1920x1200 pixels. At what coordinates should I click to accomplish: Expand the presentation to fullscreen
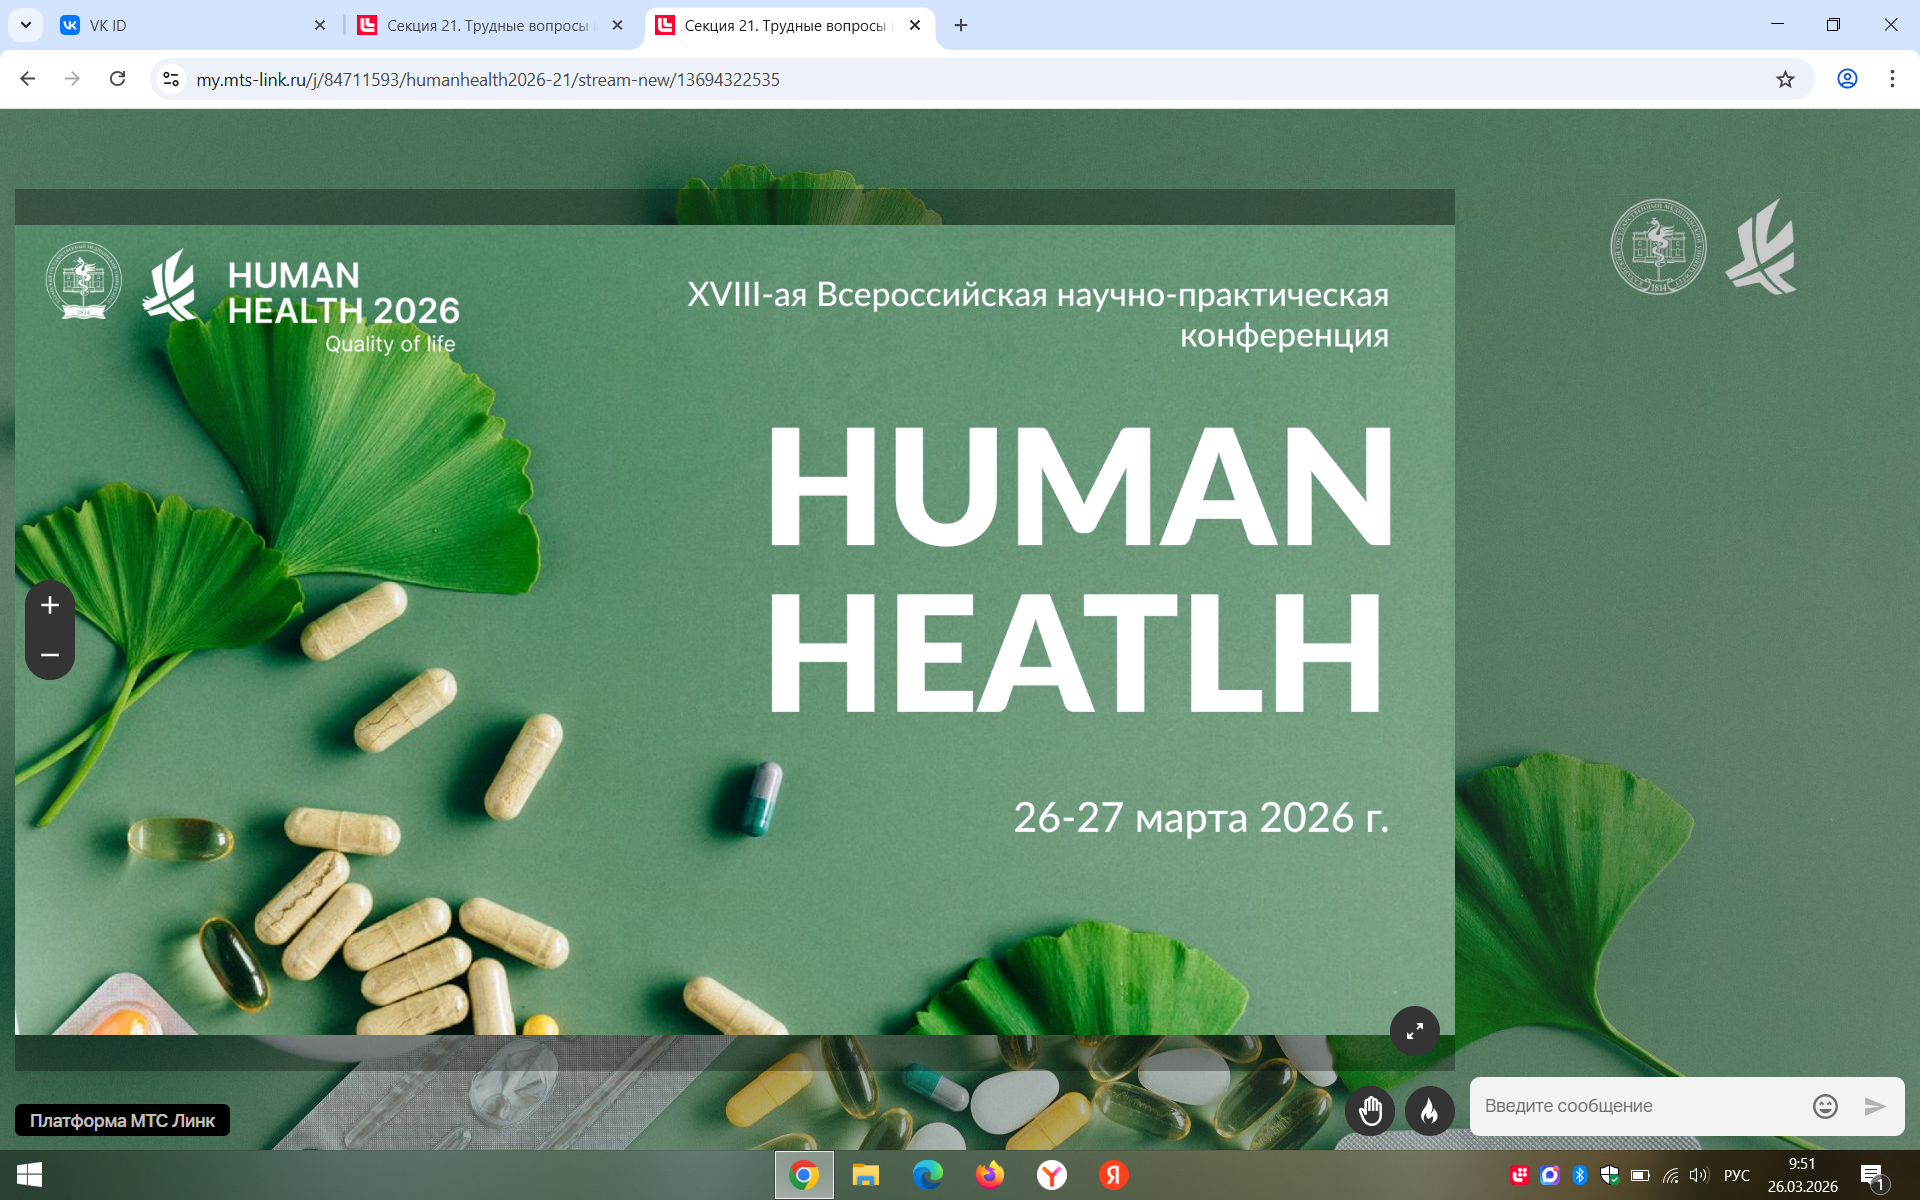1415,1031
